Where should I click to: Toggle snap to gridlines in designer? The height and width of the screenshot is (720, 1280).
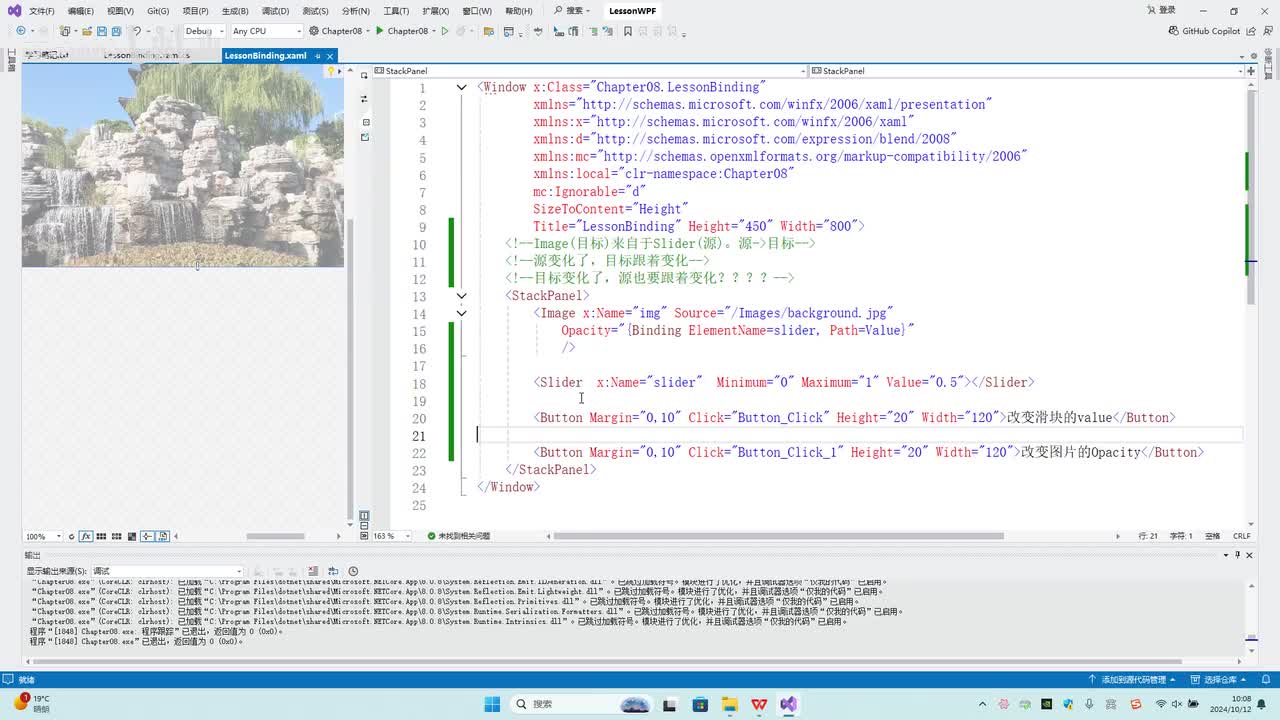click(117, 536)
